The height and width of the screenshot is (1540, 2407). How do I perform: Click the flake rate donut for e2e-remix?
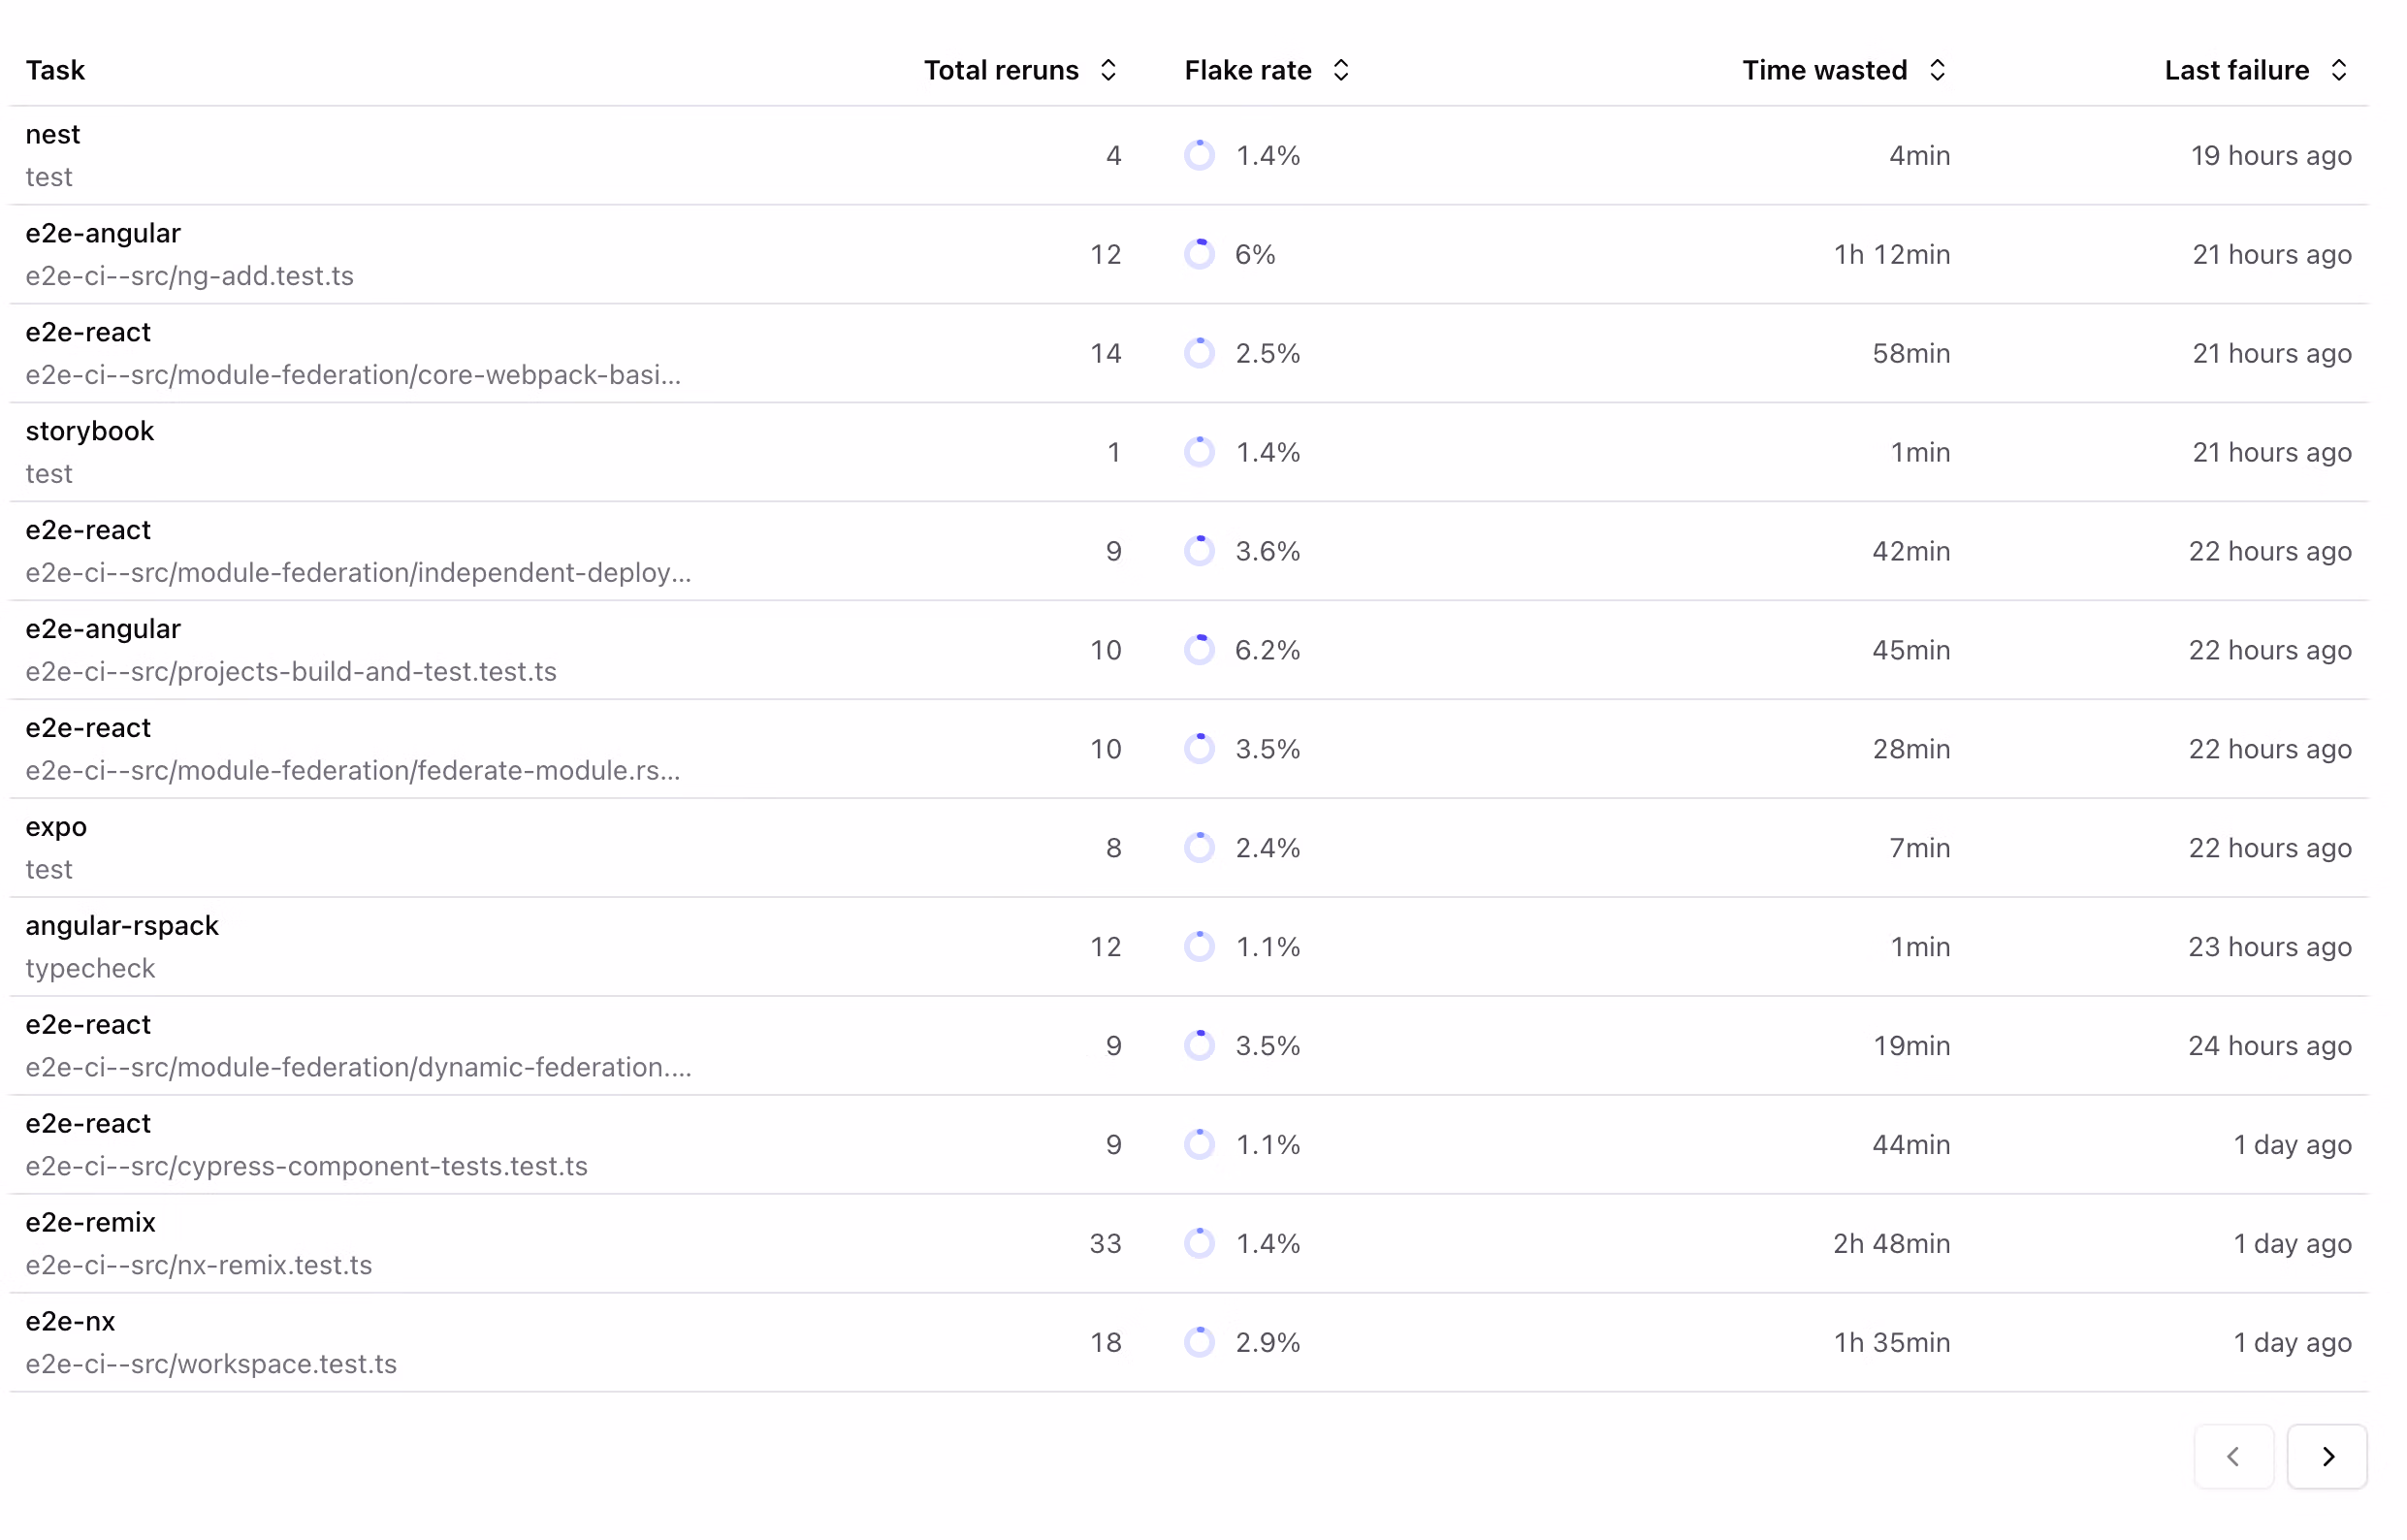pos(1200,1243)
